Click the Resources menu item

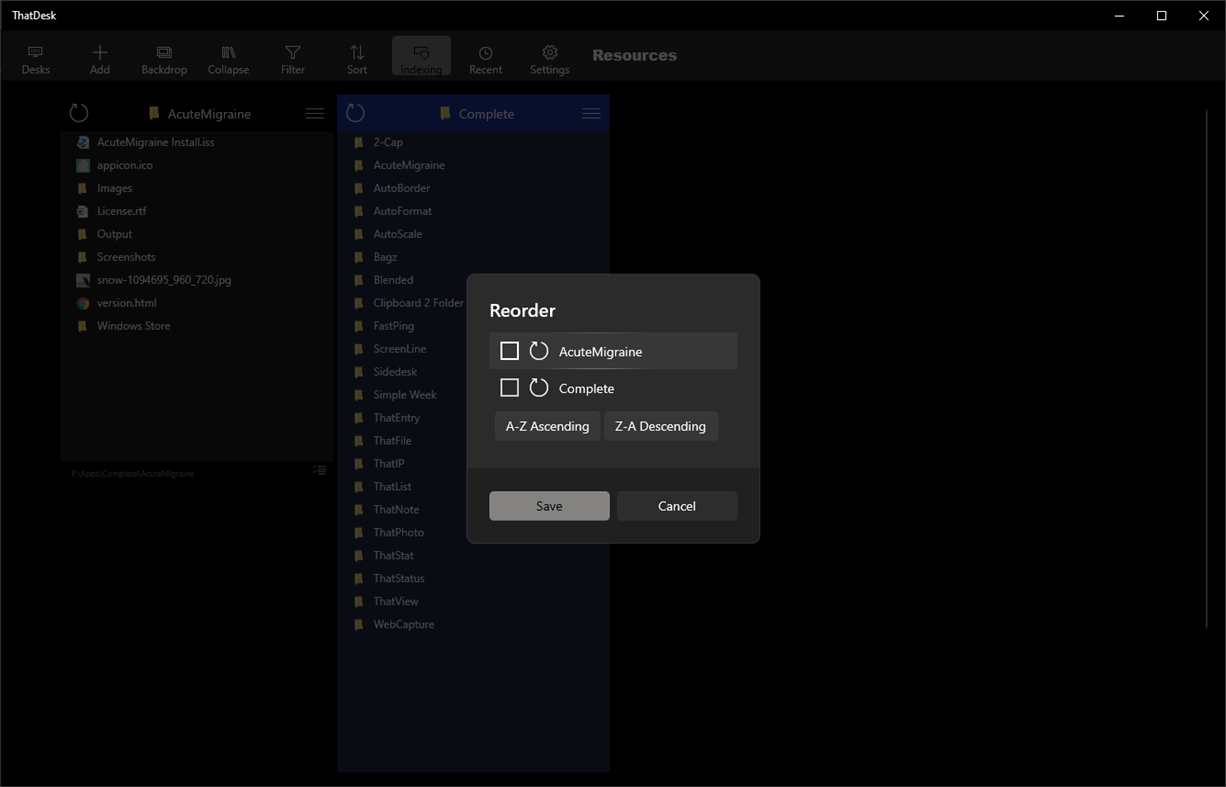(634, 55)
